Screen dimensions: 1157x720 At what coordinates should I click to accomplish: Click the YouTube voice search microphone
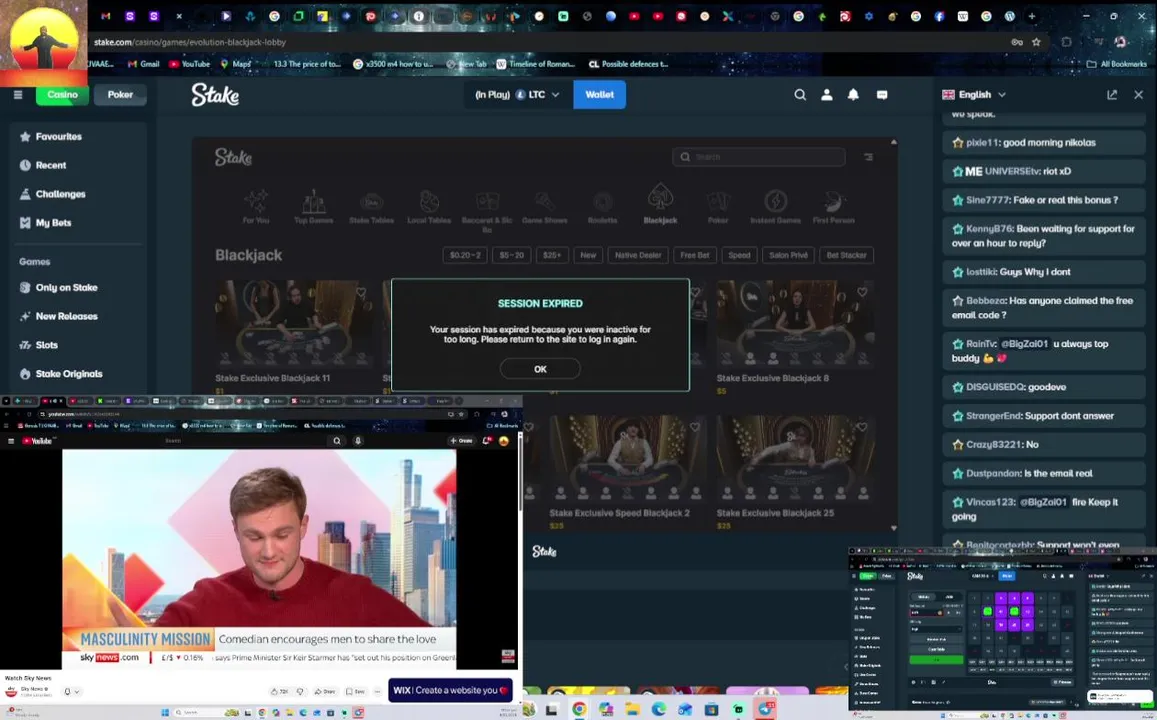click(358, 440)
